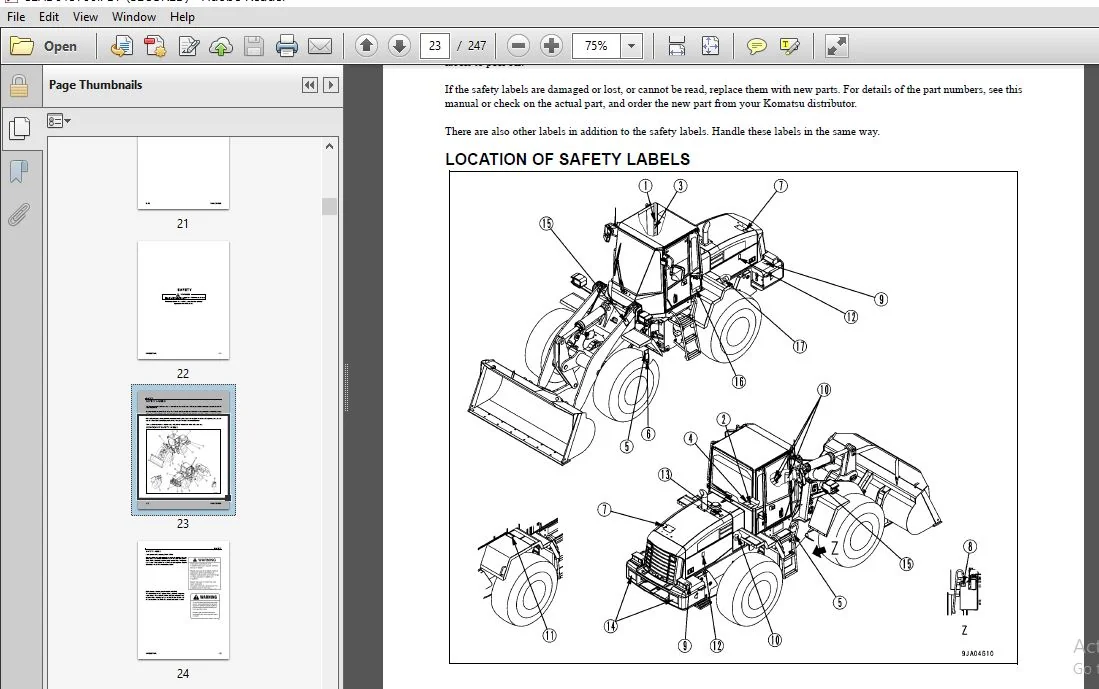Click the Highlight text tool icon
Screen dimensions: 1099x689
pos(790,46)
